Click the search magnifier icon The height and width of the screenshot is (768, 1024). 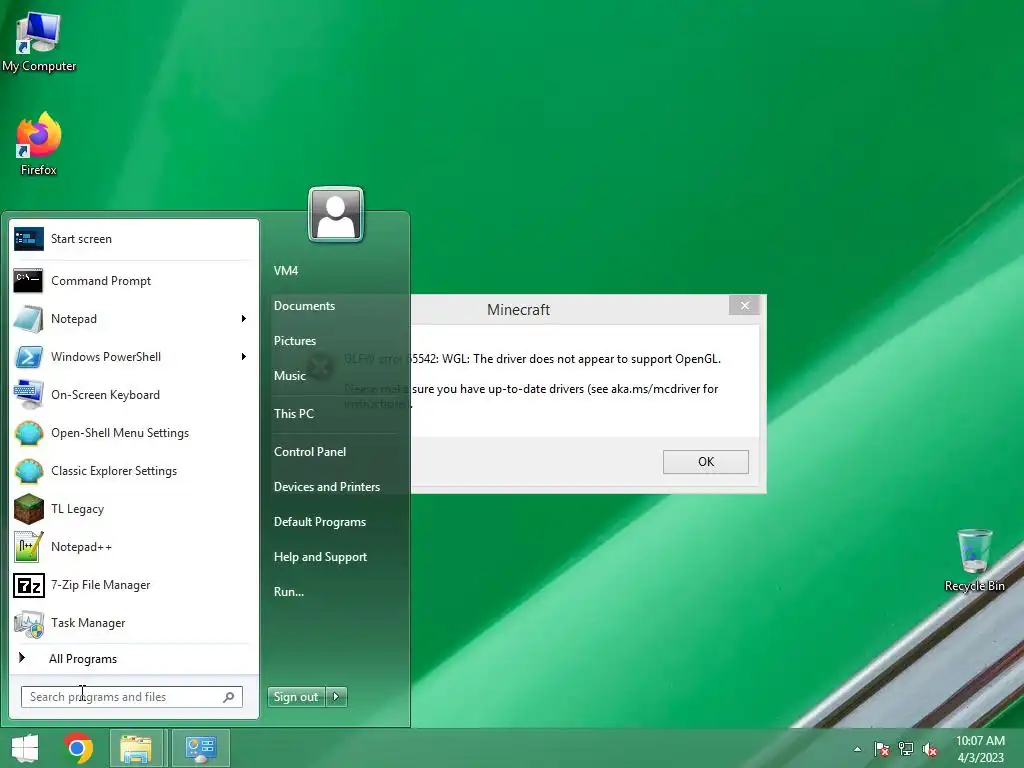pos(229,697)
